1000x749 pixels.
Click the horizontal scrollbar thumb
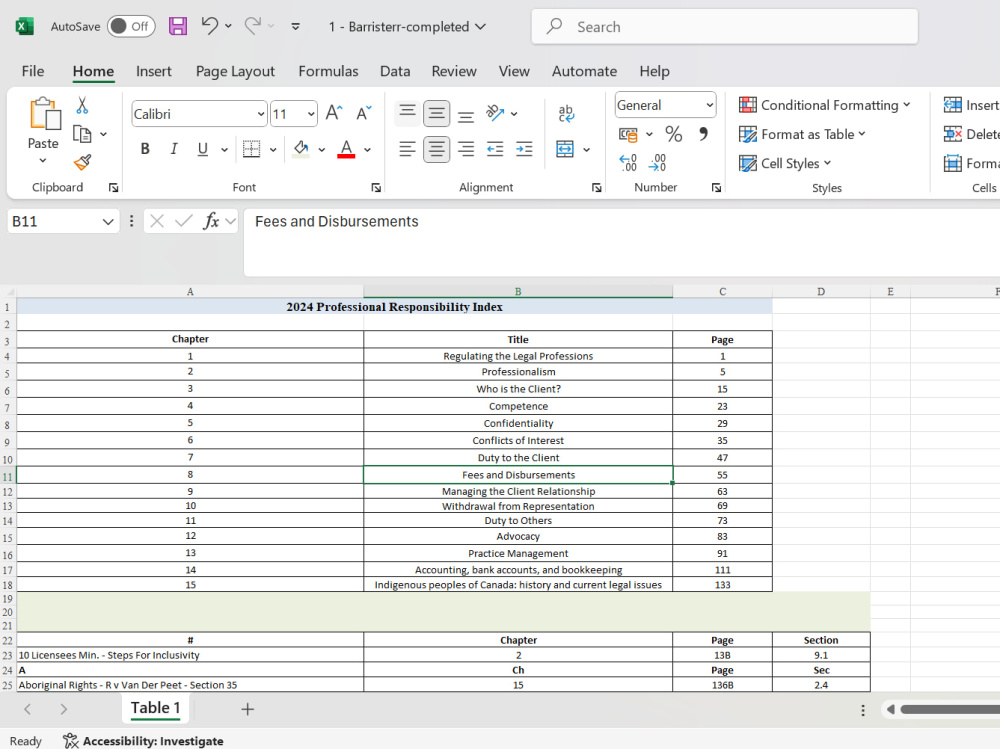coord(950,709)
